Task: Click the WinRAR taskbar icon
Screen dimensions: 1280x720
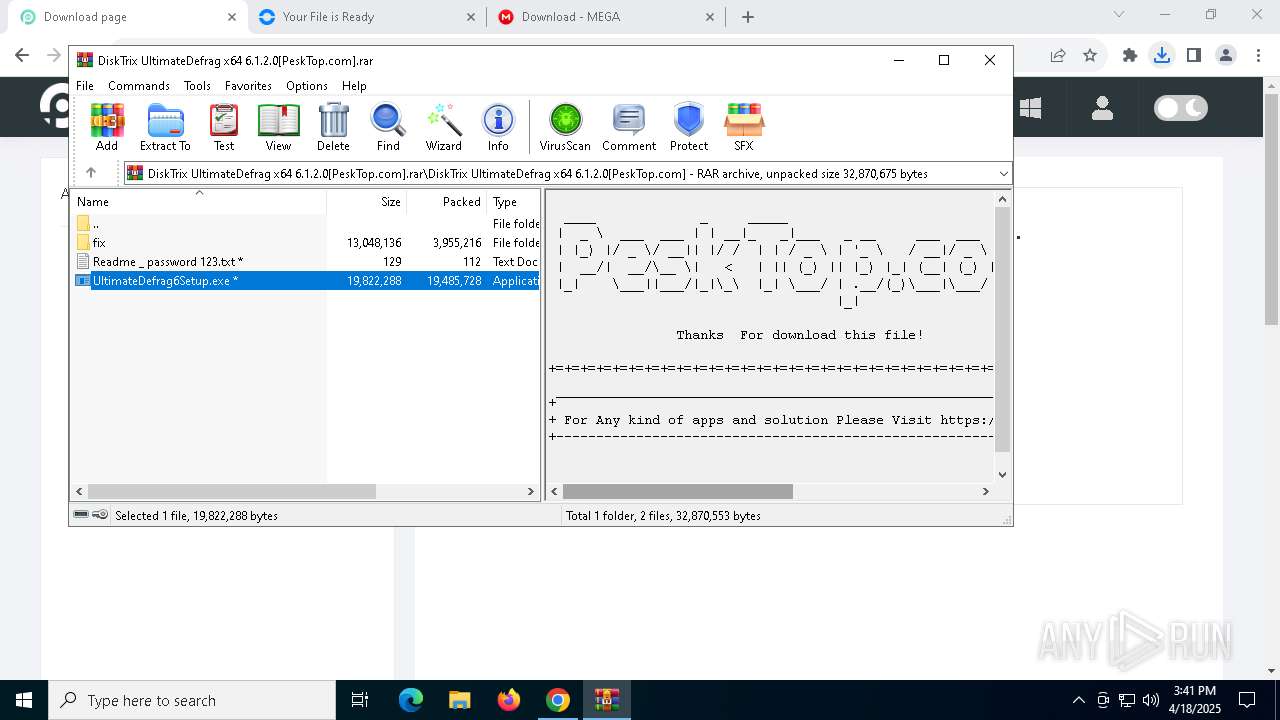Action: pos(606,700)
